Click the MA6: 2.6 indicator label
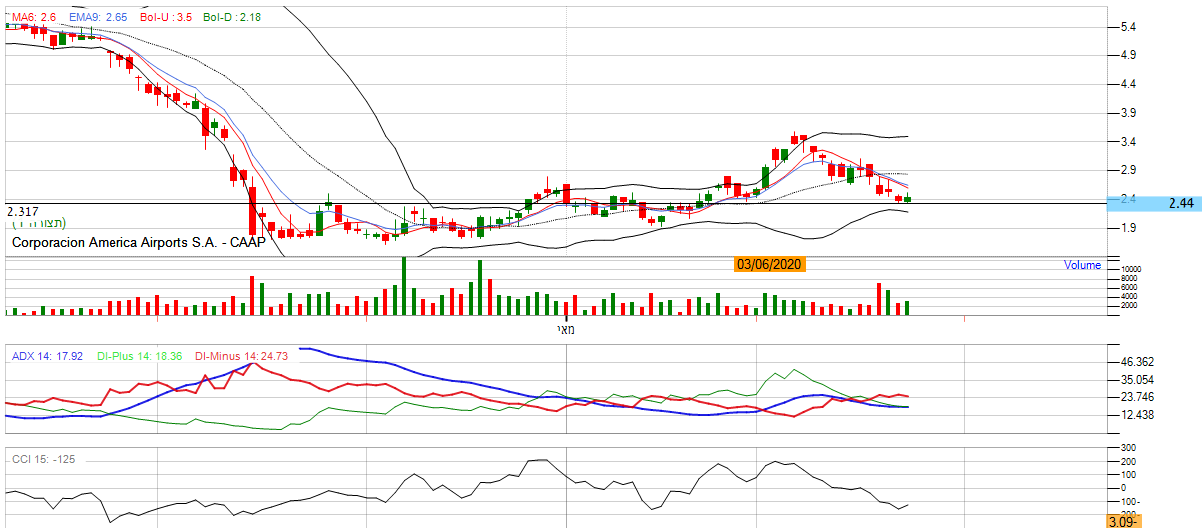The width and height of the screenshot is (1202, 528). (32, 17)
